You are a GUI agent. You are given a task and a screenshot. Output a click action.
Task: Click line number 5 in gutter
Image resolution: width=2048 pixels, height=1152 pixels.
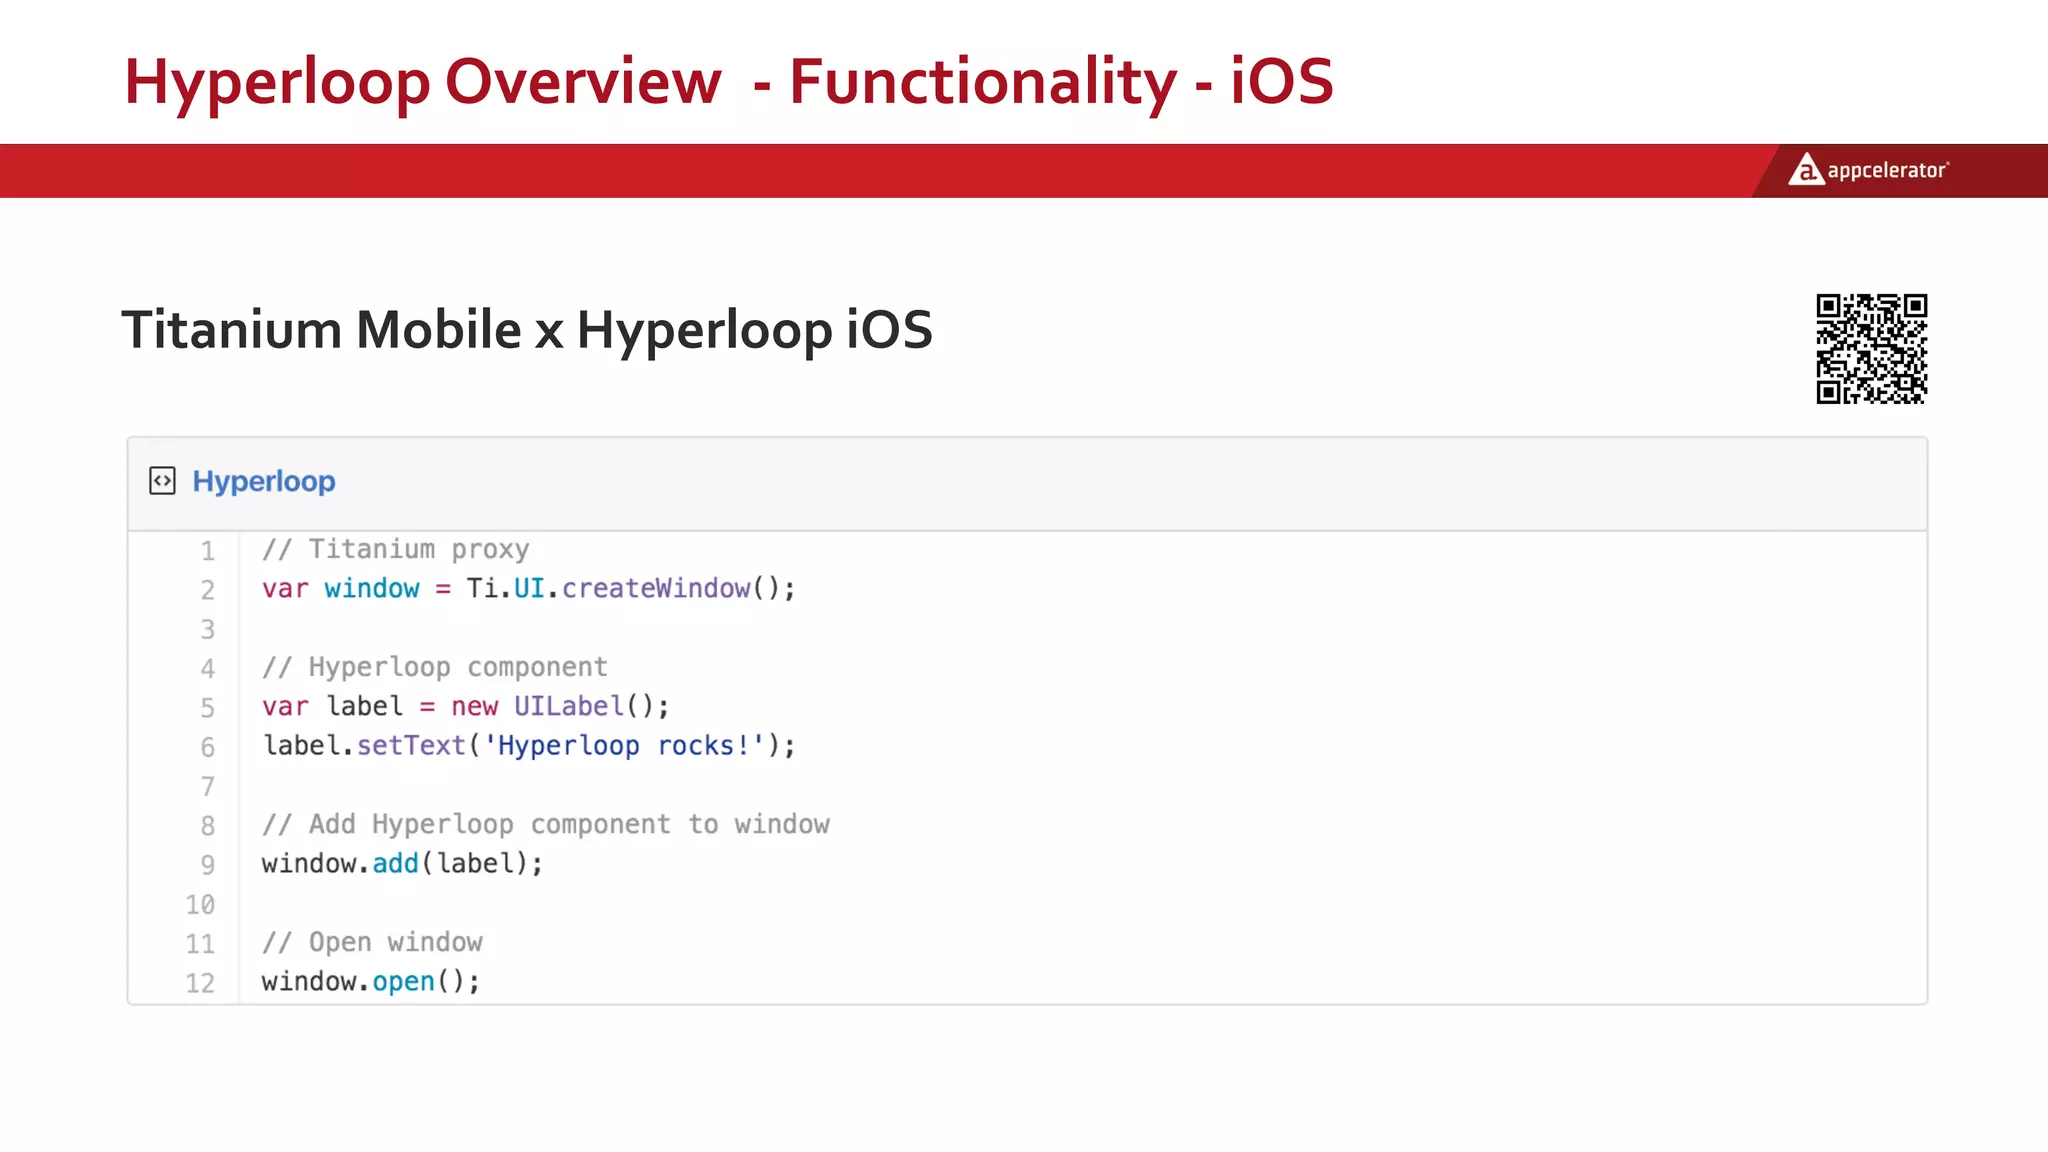tap(207, 708)
